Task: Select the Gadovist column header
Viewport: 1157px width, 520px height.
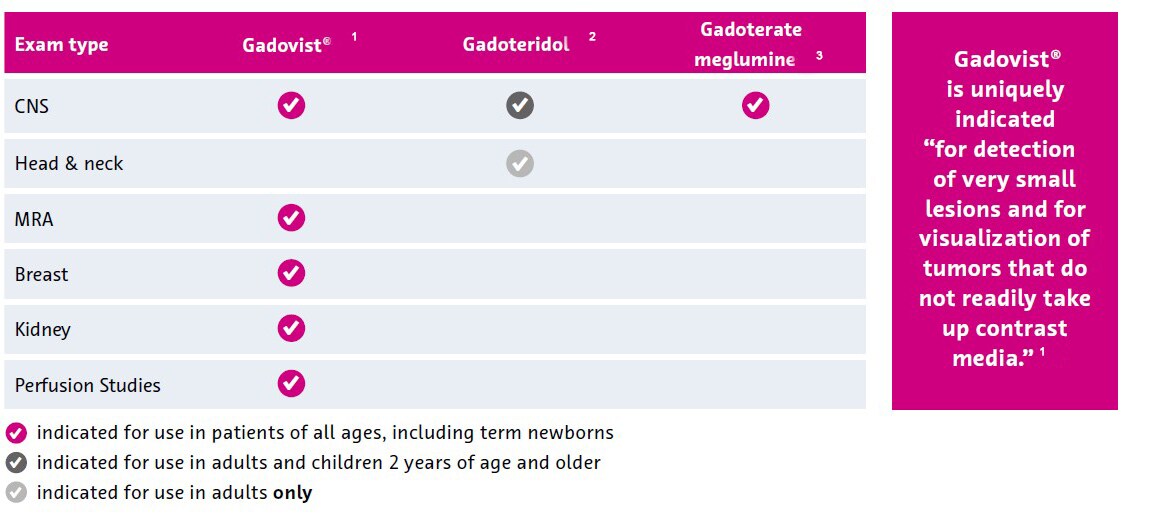Action: pos(286,44)
